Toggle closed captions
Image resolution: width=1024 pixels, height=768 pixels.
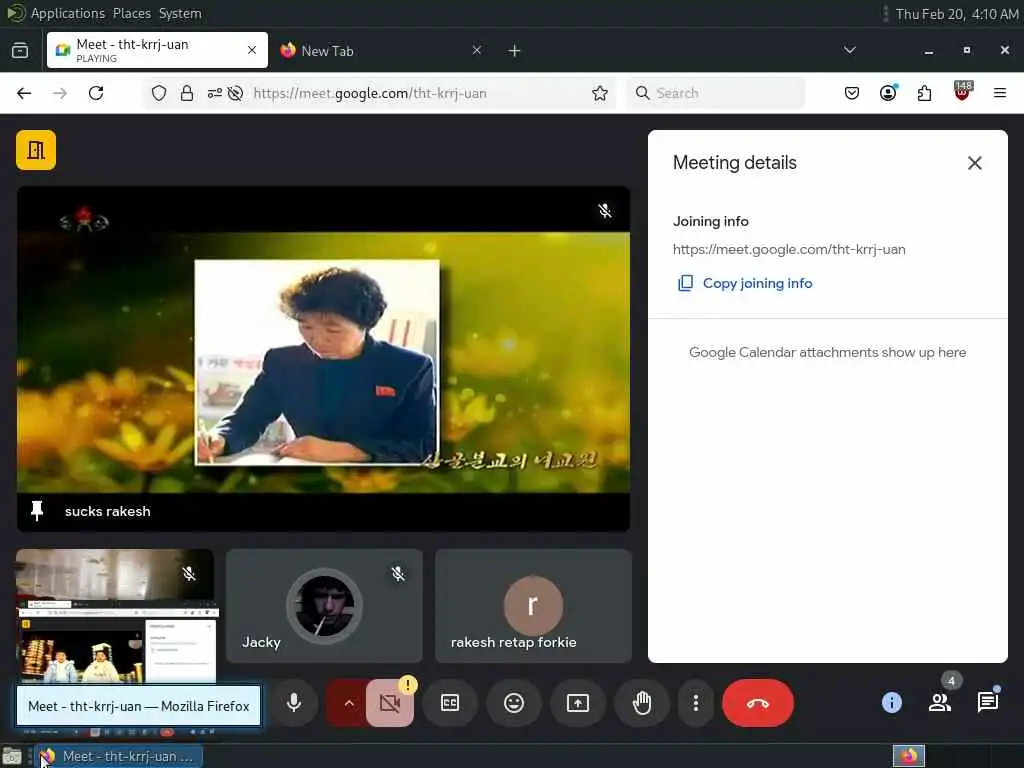click(450, 703)
